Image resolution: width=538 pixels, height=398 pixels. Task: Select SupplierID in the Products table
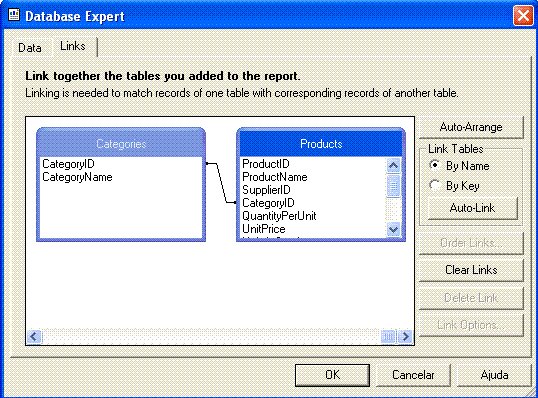coord(266,190)
